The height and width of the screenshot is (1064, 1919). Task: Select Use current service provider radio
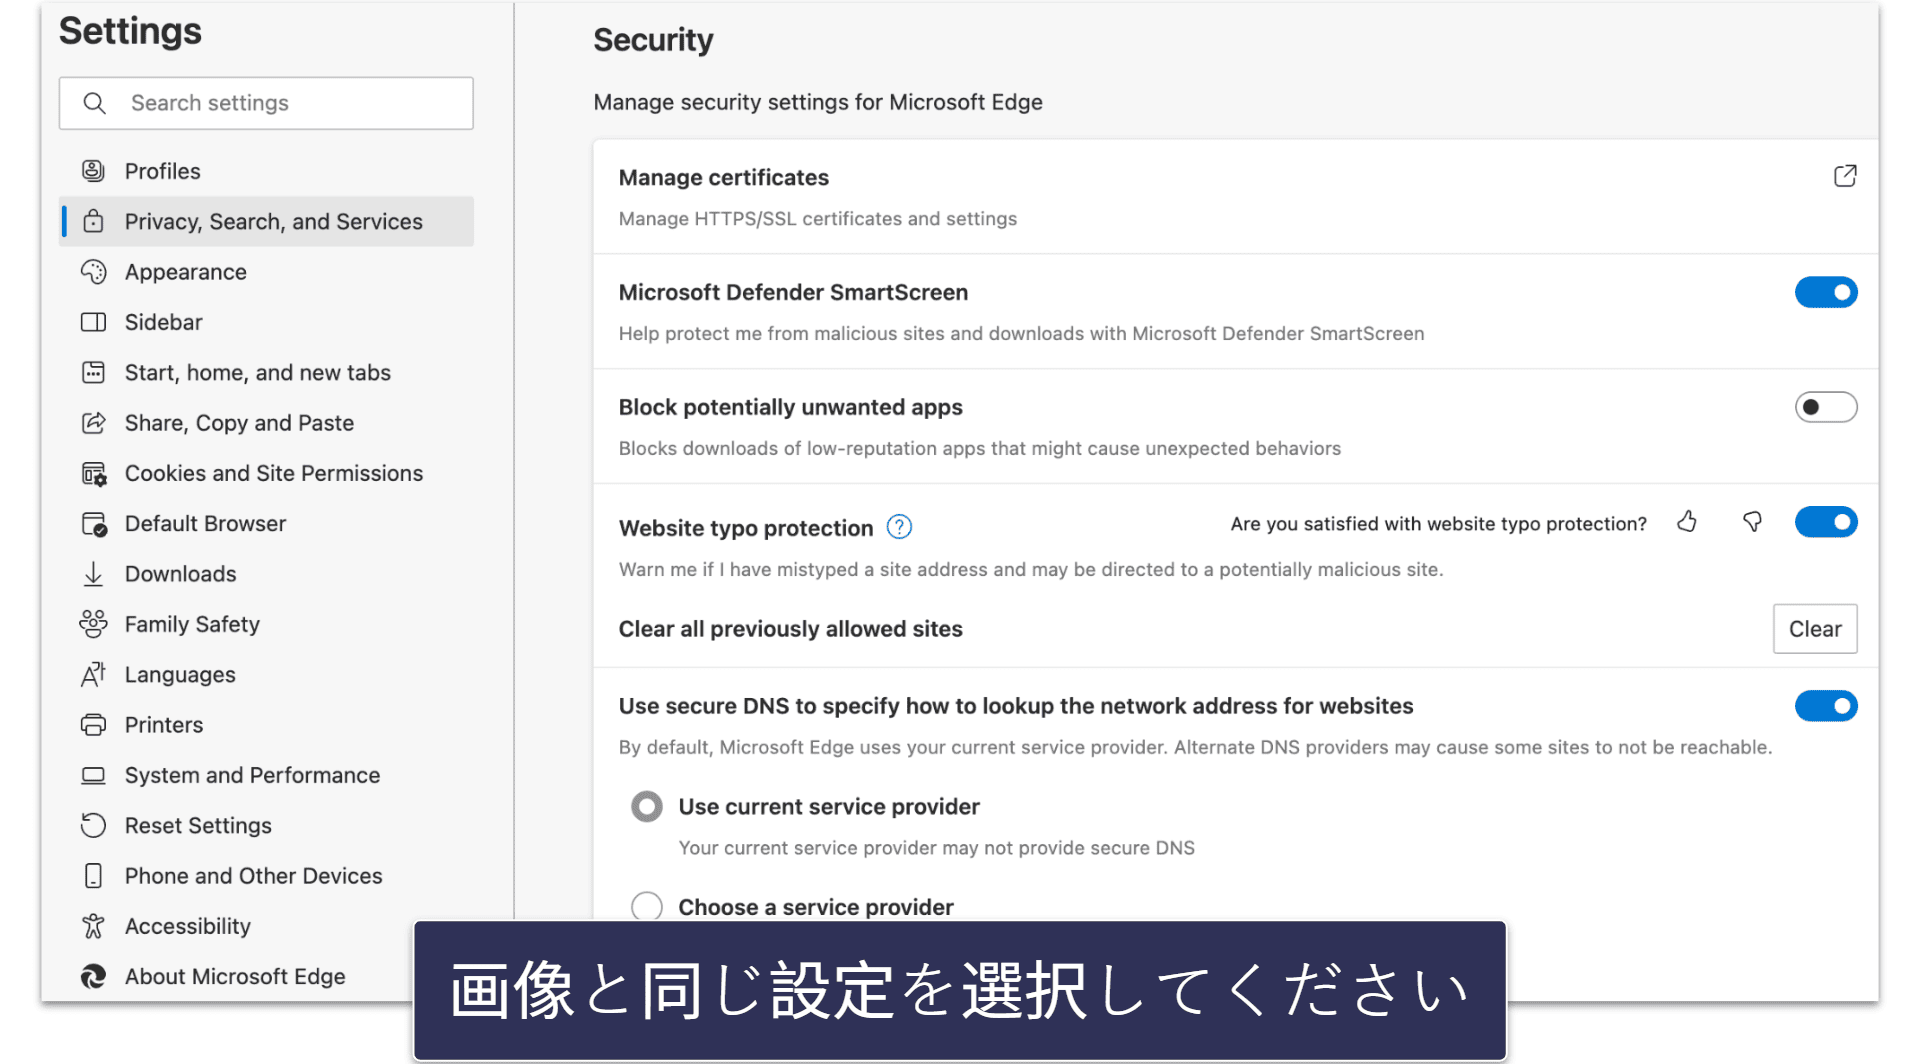click(x=647, y=806)
